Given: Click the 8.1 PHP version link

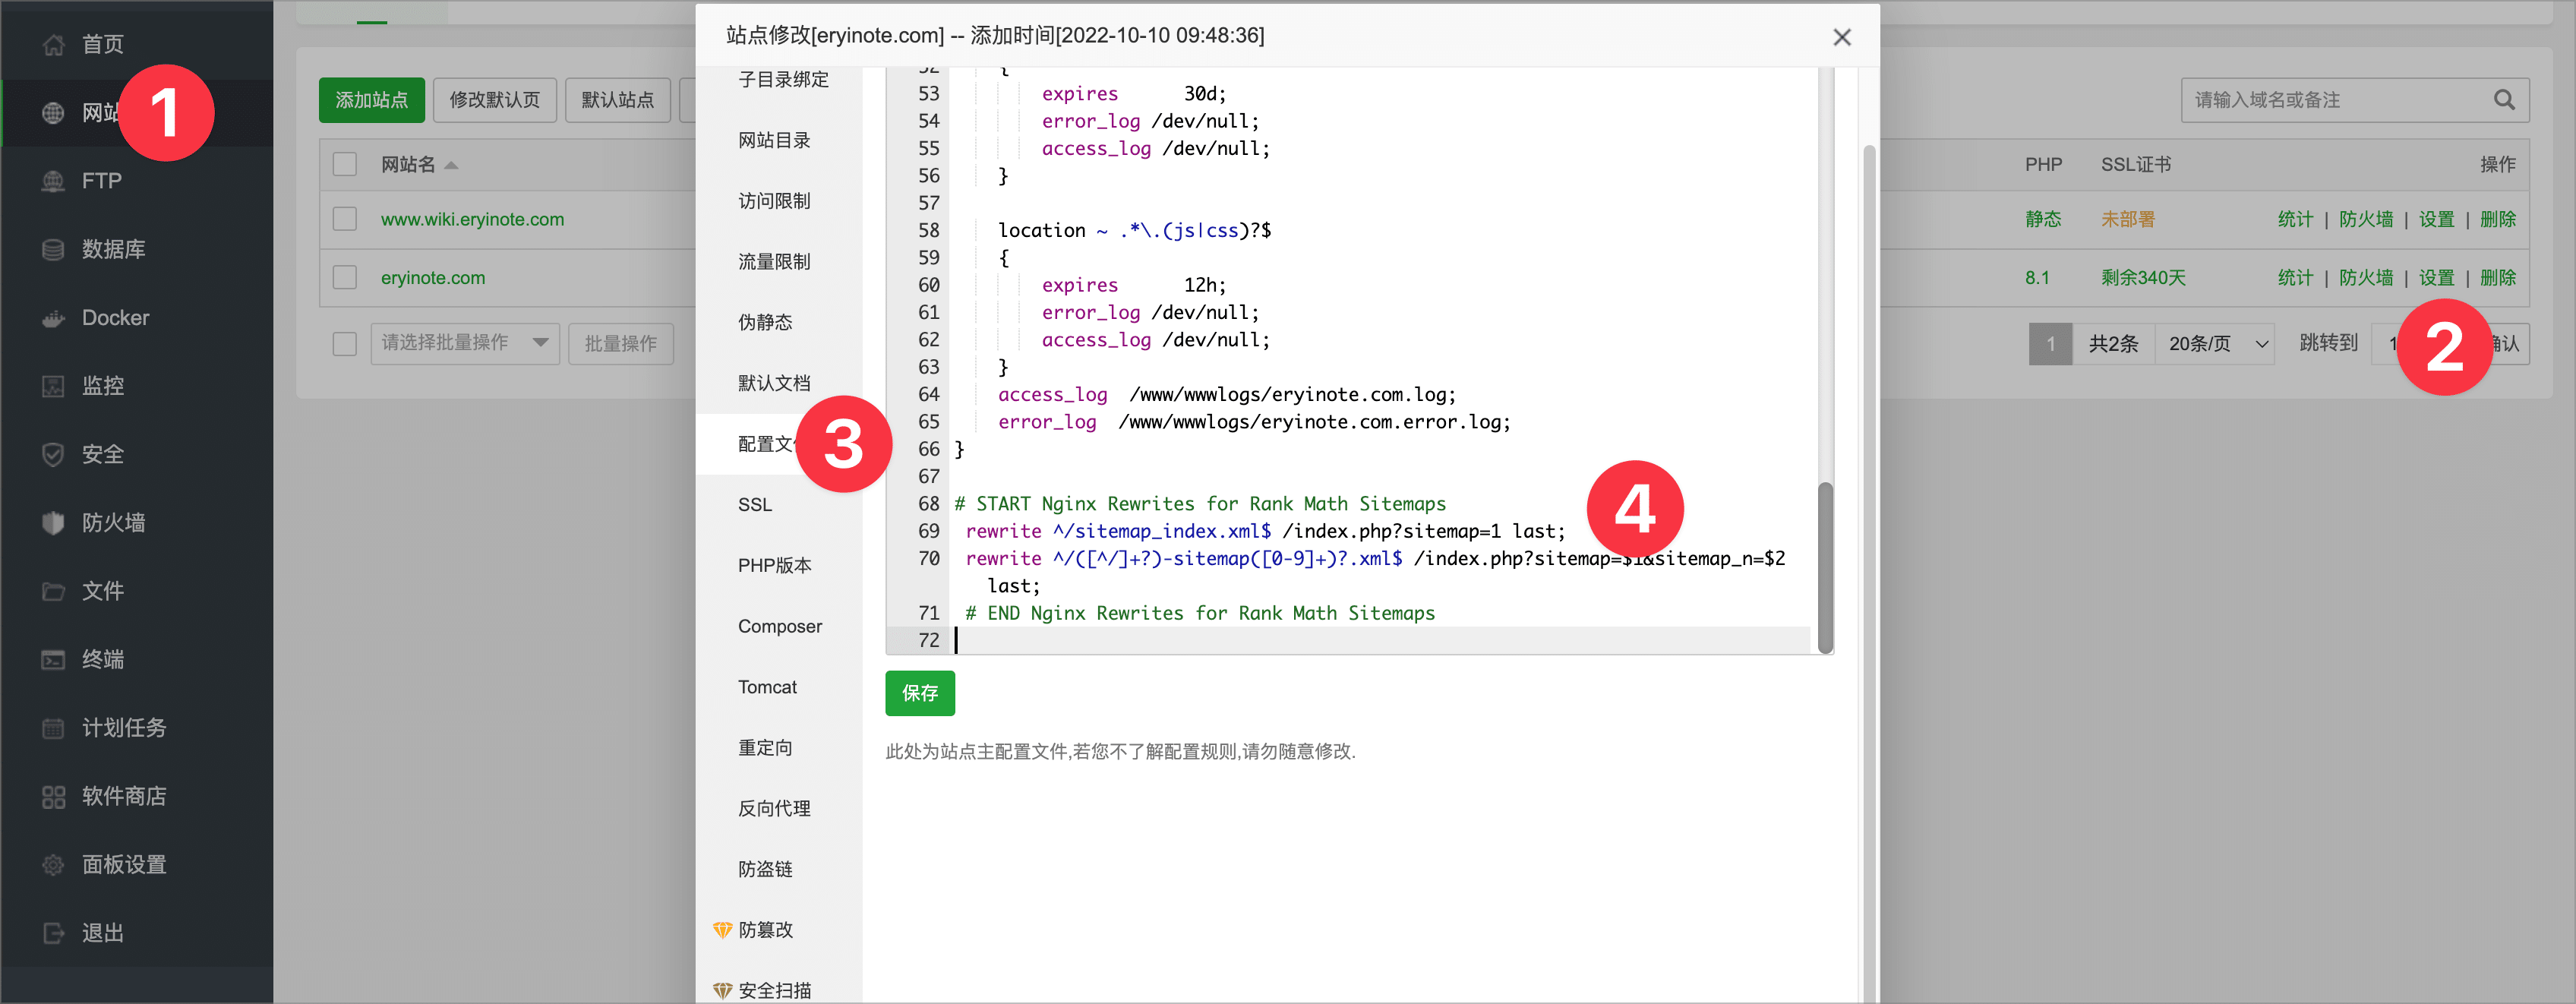Looking at the screenshot, I should point(2037,277).
